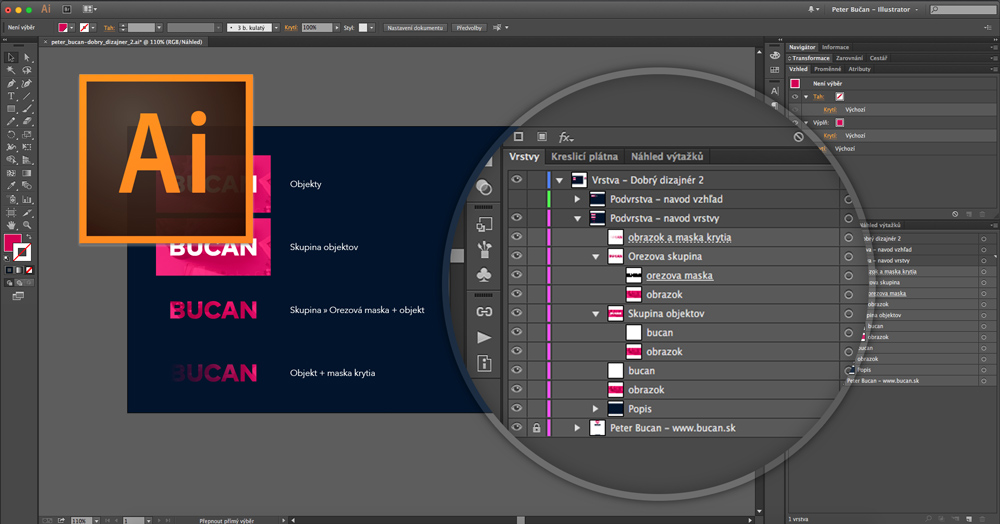Click the Tah link in control bar
1000x524 pixels.
(109, 27)
